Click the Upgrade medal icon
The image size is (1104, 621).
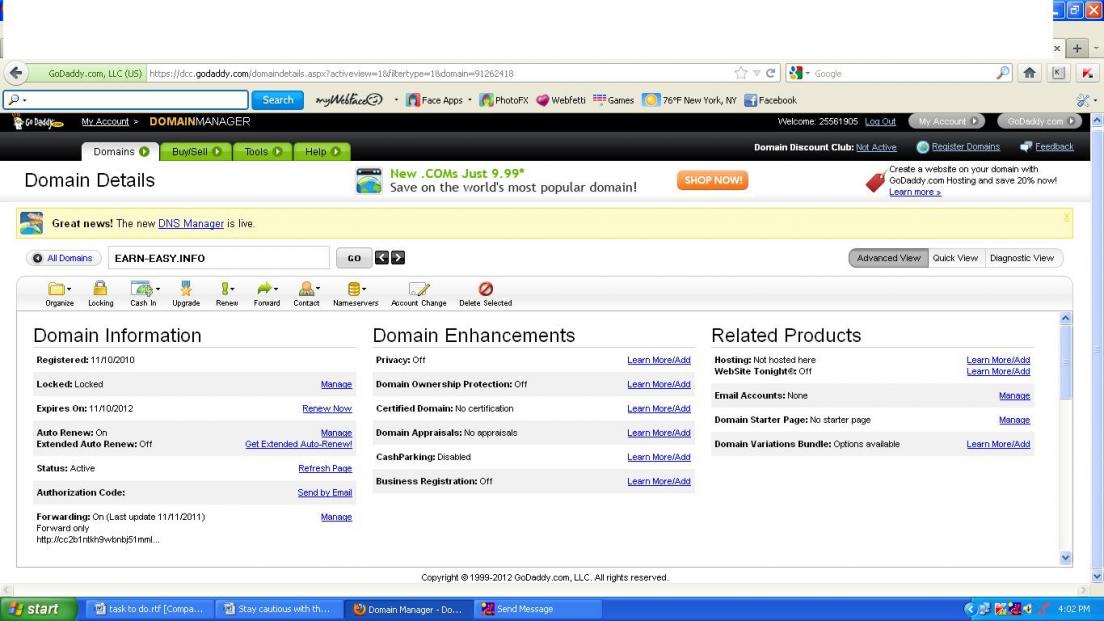point(185,289)
